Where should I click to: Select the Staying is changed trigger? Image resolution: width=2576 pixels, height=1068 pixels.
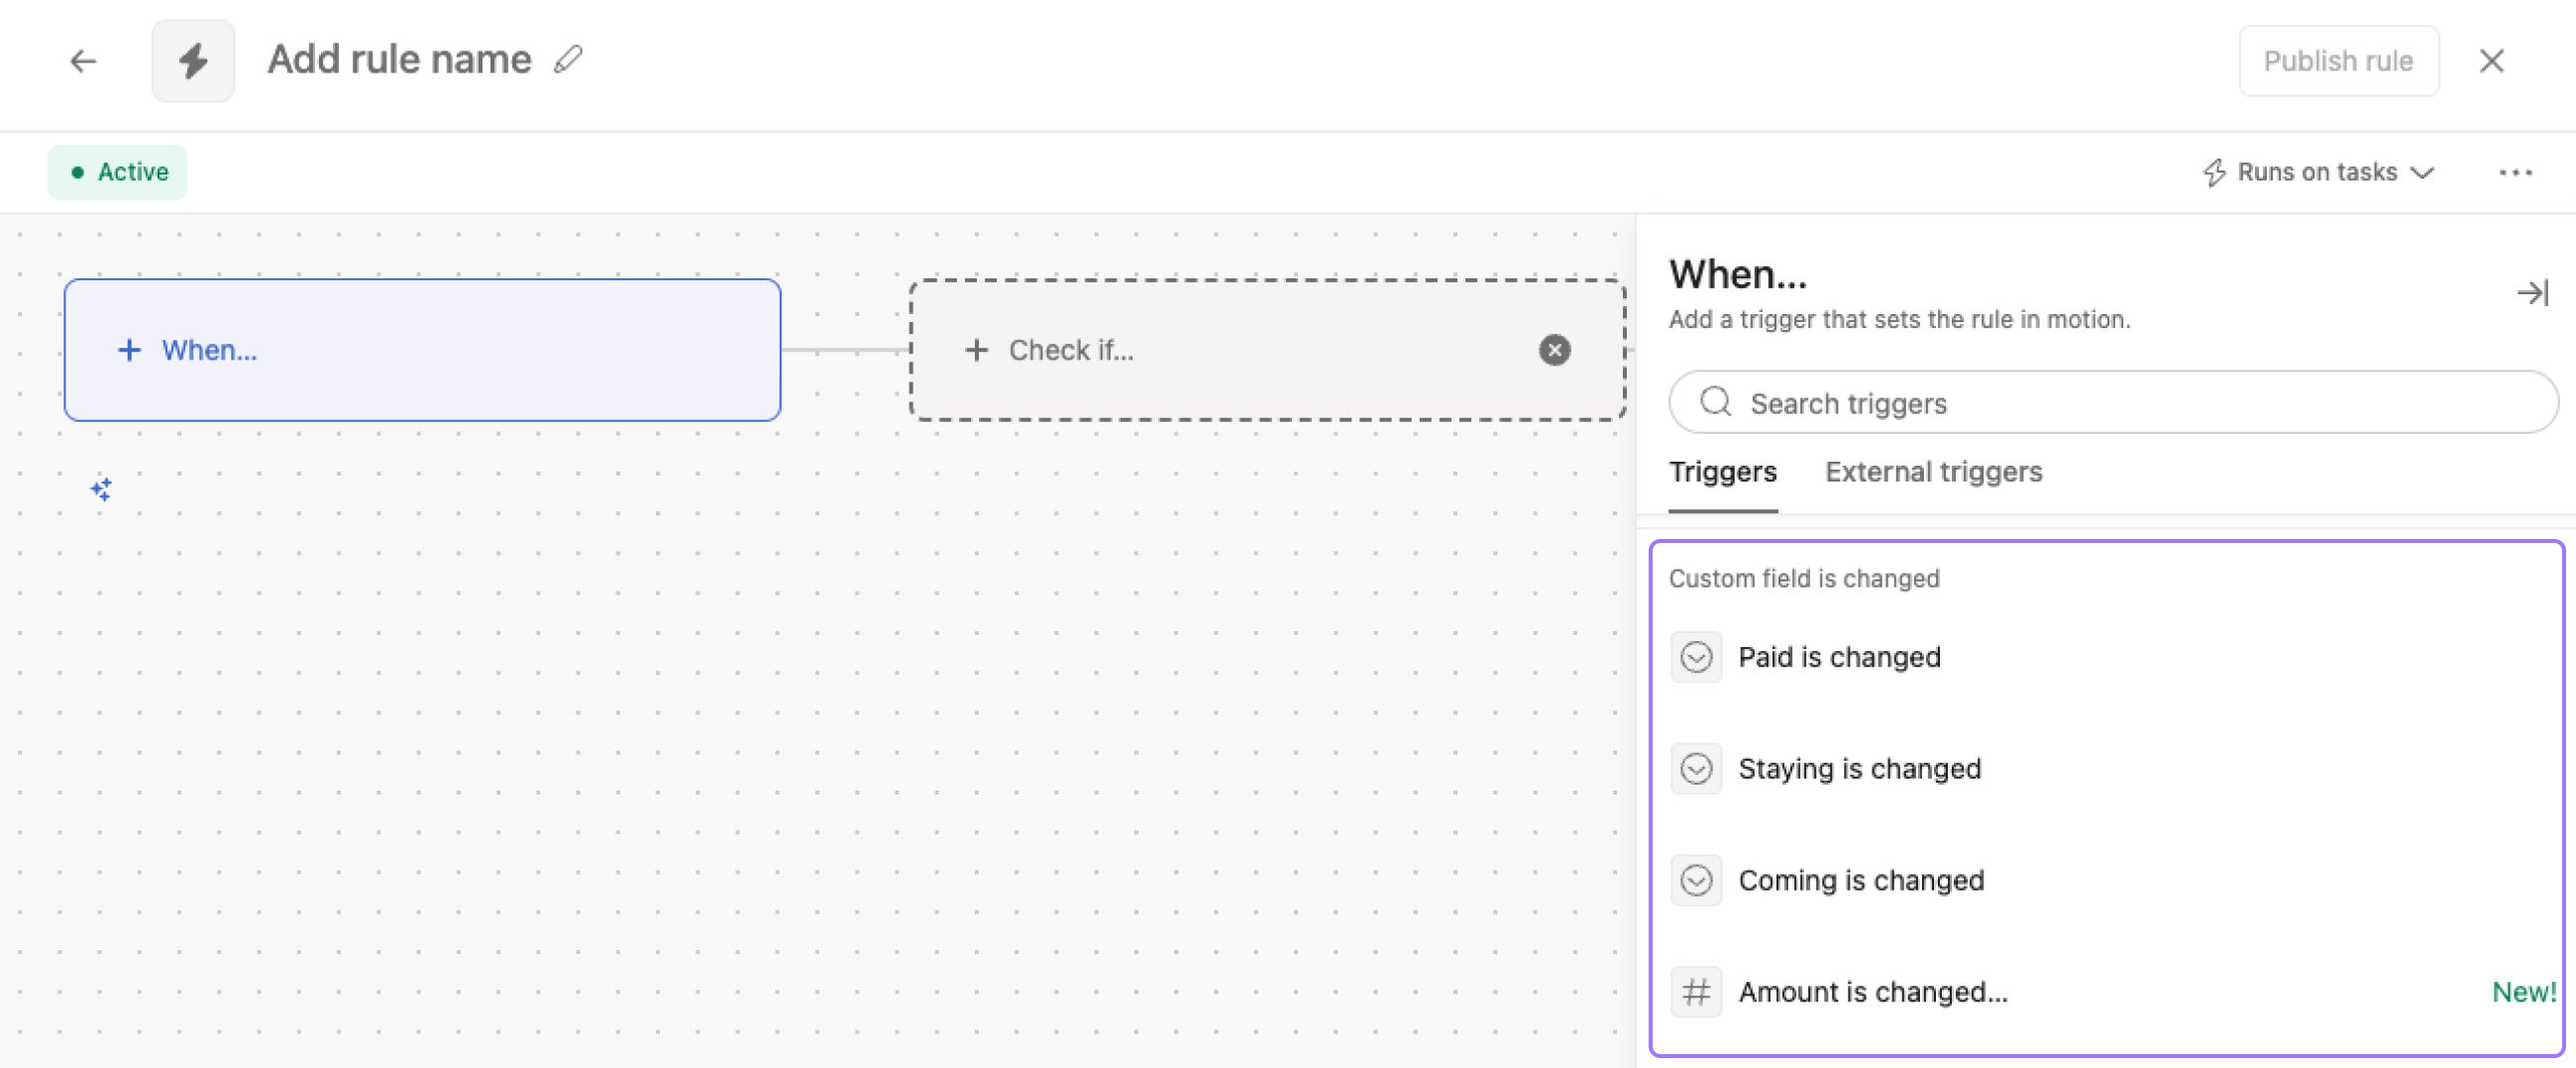point(1858,769)
